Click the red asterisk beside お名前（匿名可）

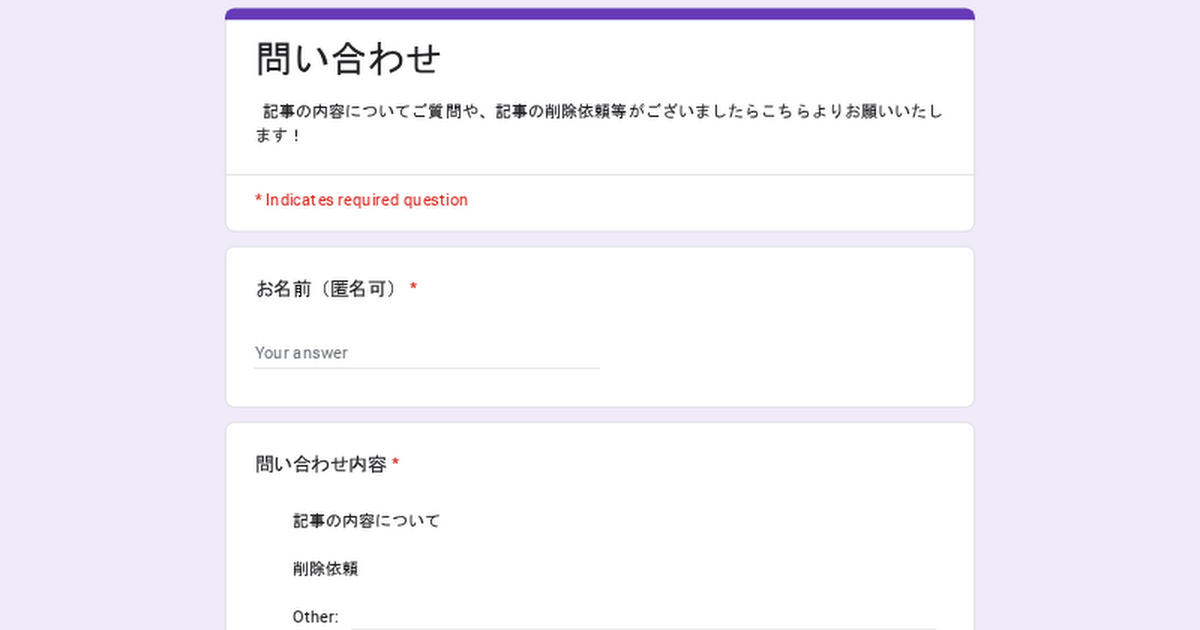413,289
